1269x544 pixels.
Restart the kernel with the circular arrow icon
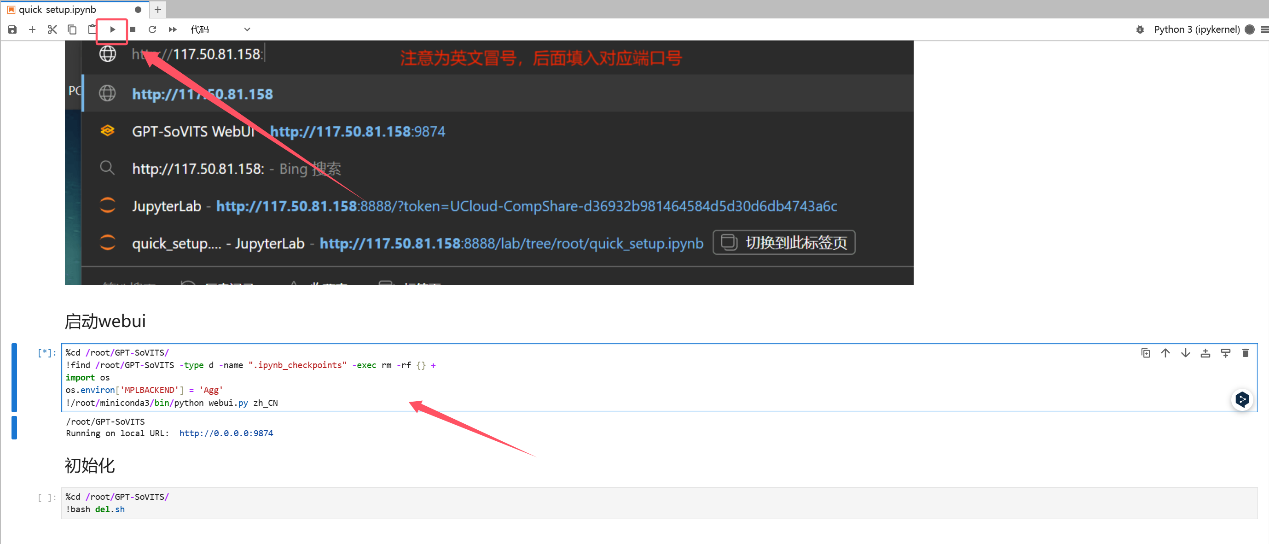click(152, 30)
